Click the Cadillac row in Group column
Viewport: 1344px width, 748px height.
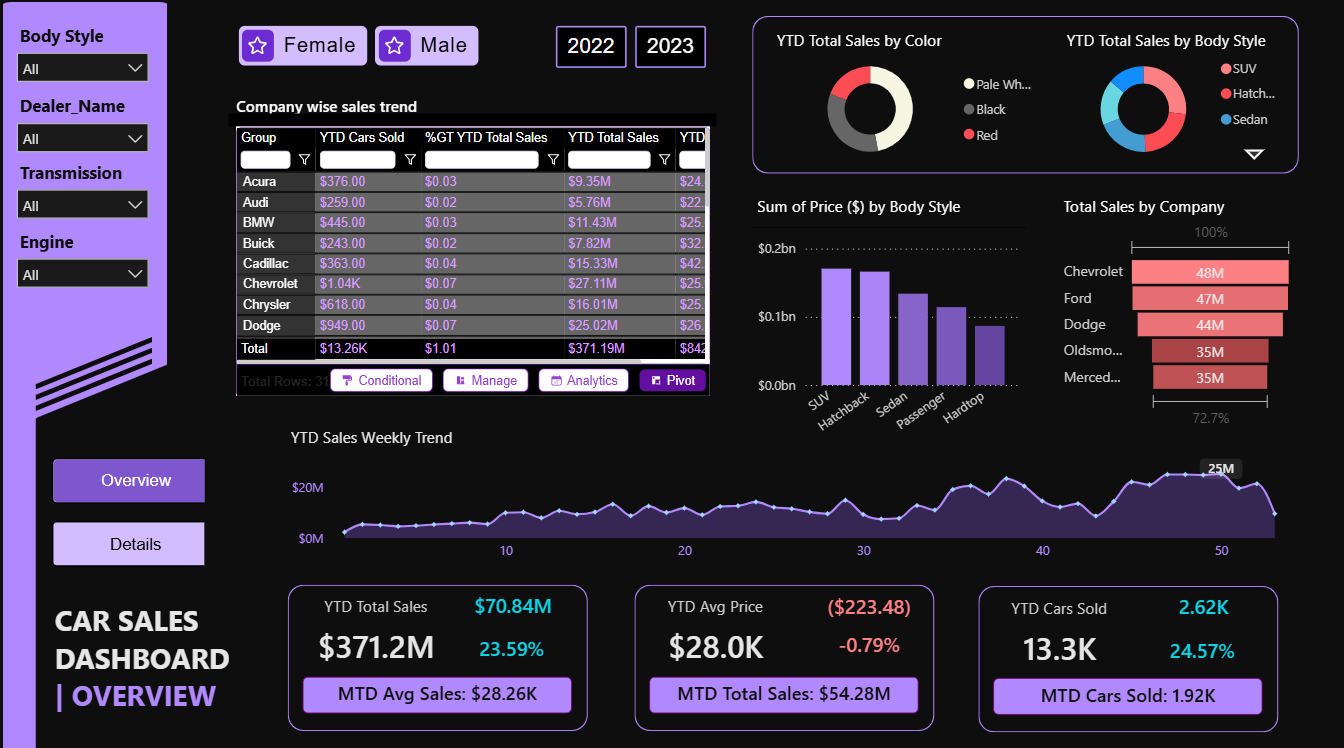tap(275, 263)
